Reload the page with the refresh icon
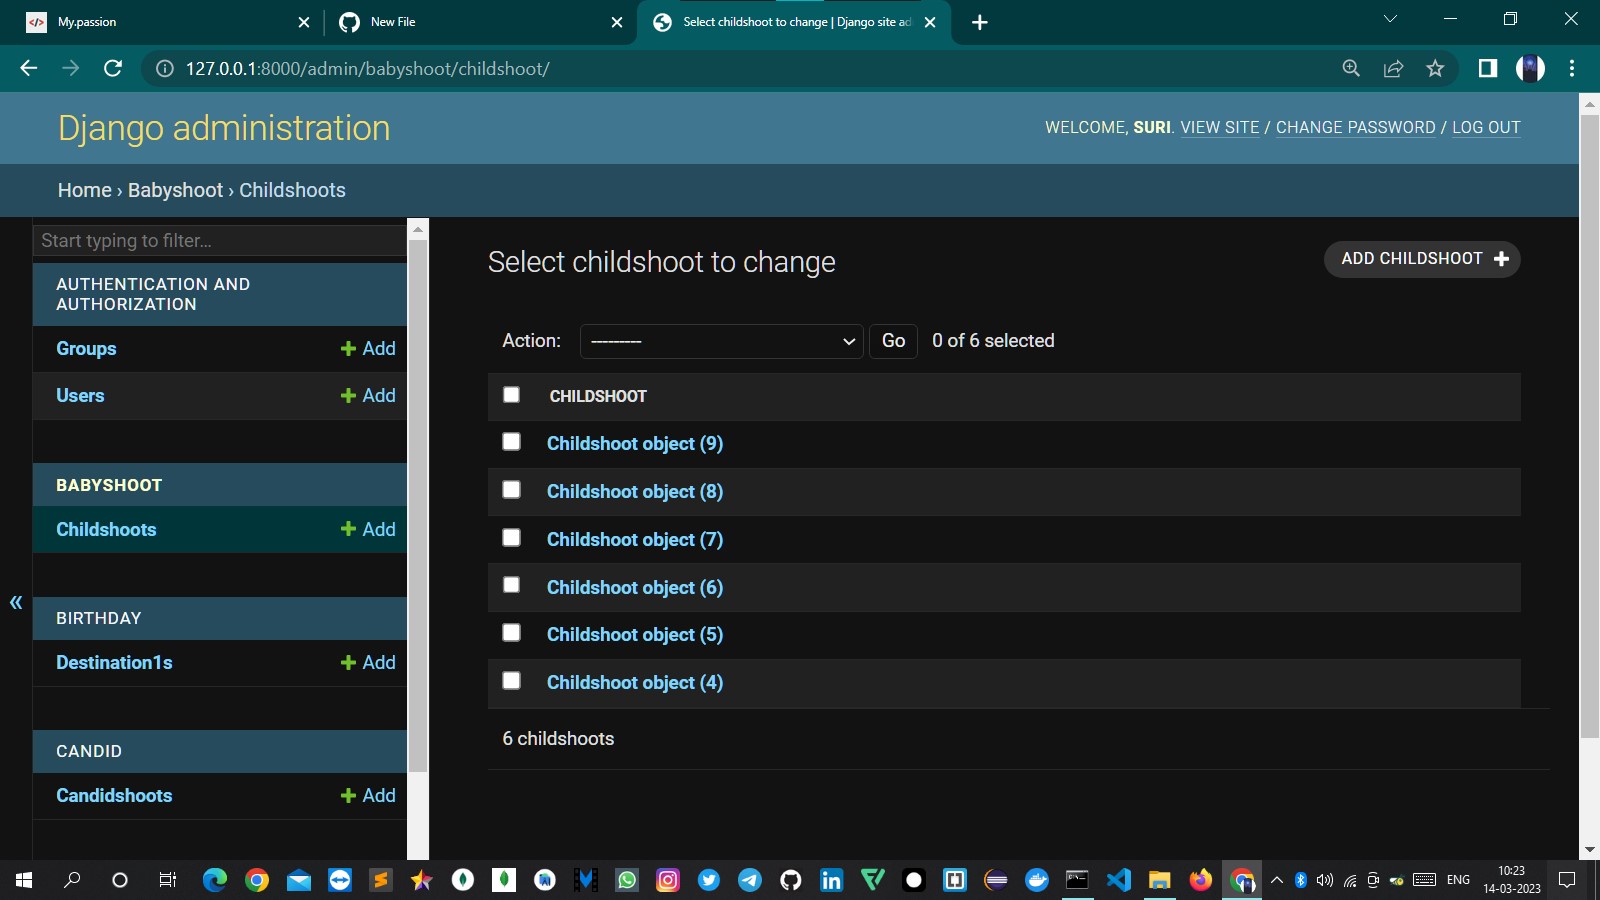The height and width of the screenshot is (900, 1600). [113, 68]
